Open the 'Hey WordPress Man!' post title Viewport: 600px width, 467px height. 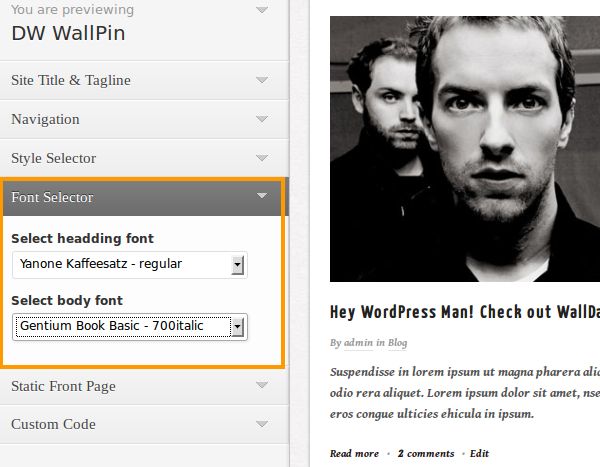(x=465, y=312)
